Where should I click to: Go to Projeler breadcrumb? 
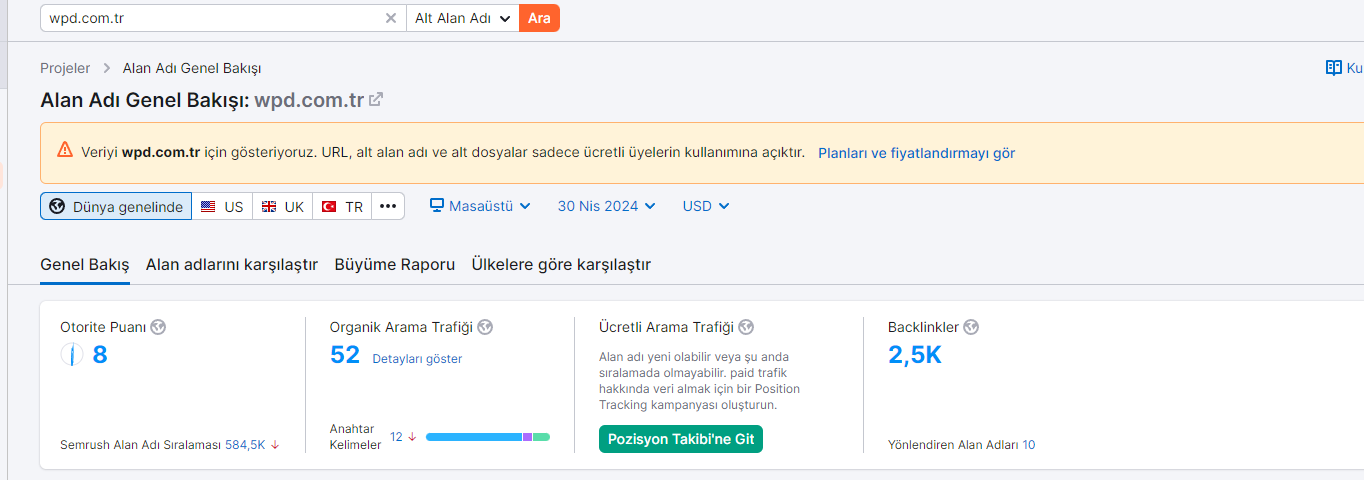65,68
